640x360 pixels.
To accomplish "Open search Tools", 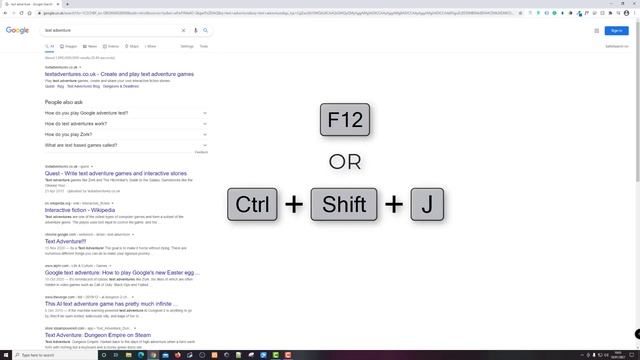I will [204, 47].
